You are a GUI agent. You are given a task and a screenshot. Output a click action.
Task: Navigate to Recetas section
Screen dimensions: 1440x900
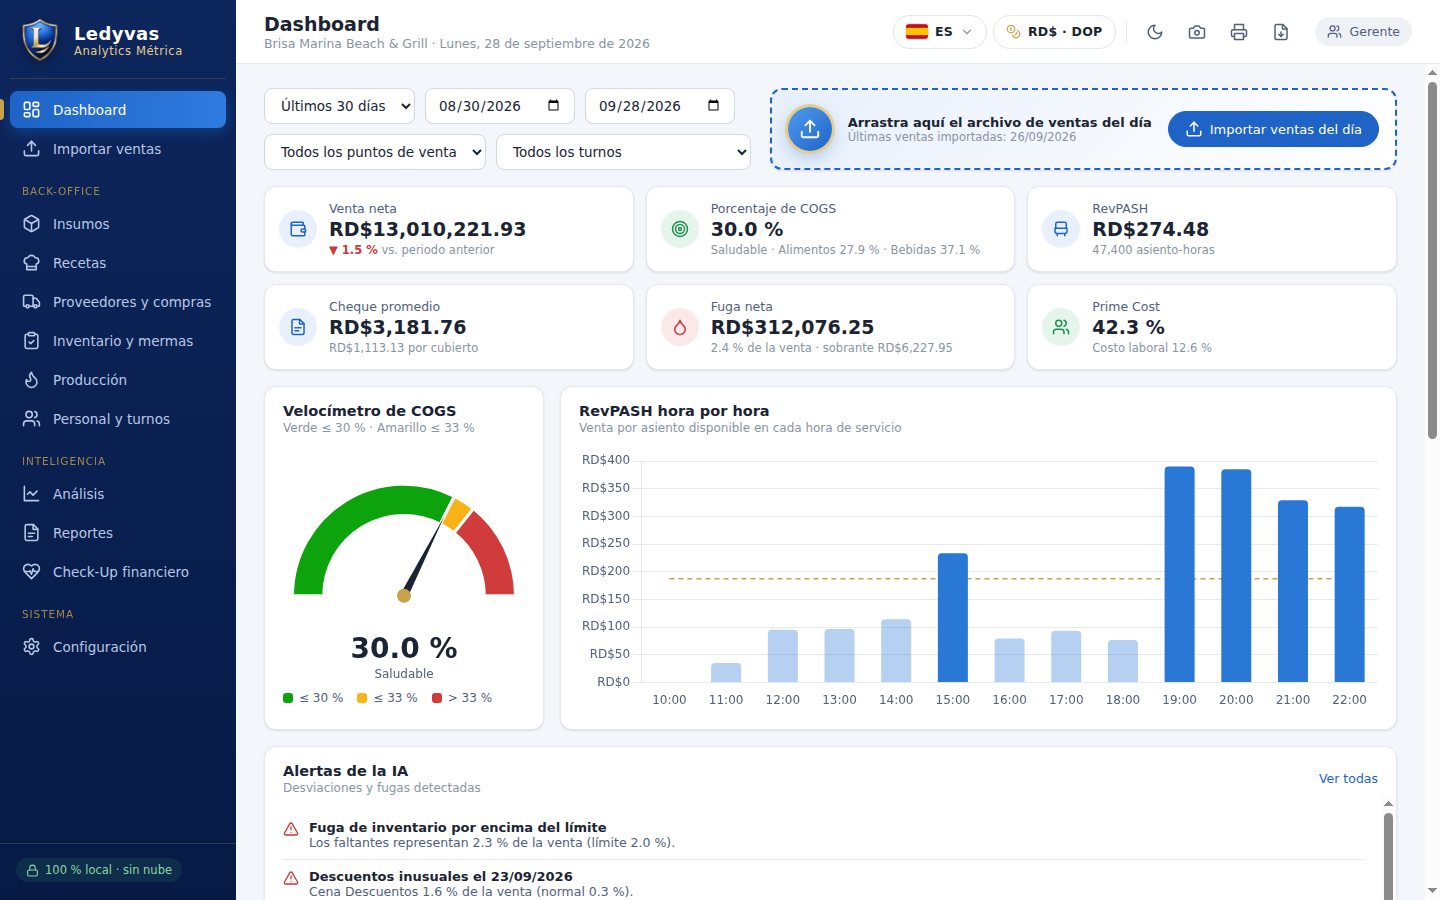click(x=118, y=263)
